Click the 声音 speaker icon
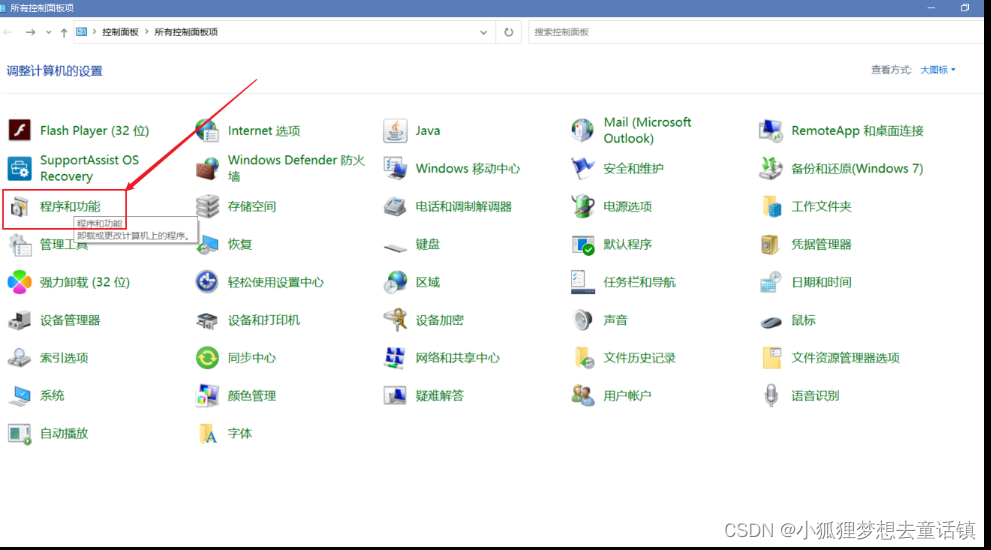Image resolution: width=991 pixels, height=550 pixels. (x=583, y=320)
